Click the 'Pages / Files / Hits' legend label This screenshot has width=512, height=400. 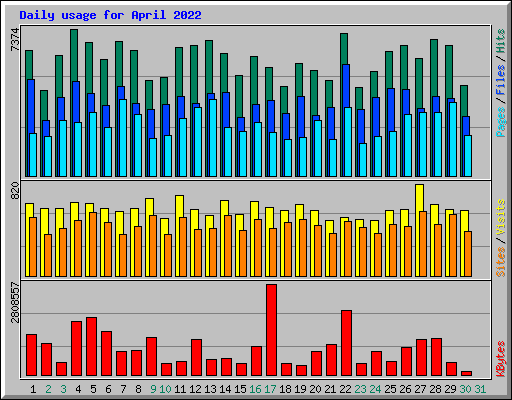(500, 83)
